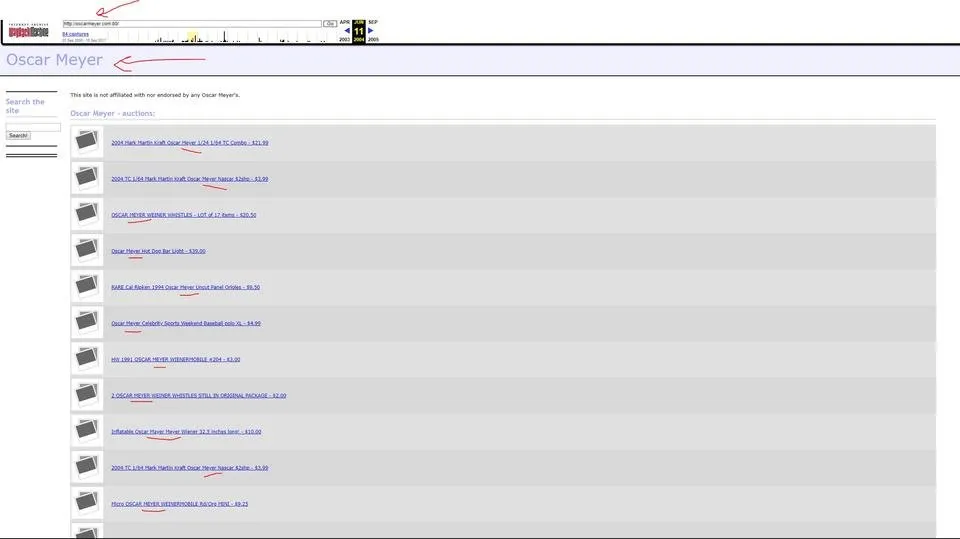The width and height of the screenshot is (960, 539).
Task: Click the Go button beside the URL field
Action: pos(330,23)
